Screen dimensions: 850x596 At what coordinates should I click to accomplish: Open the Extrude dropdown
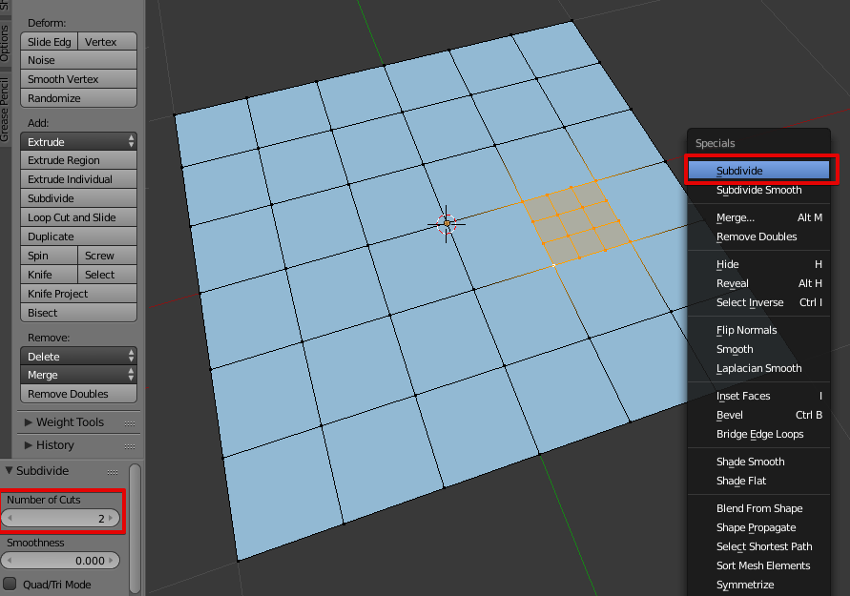(79, 142)
